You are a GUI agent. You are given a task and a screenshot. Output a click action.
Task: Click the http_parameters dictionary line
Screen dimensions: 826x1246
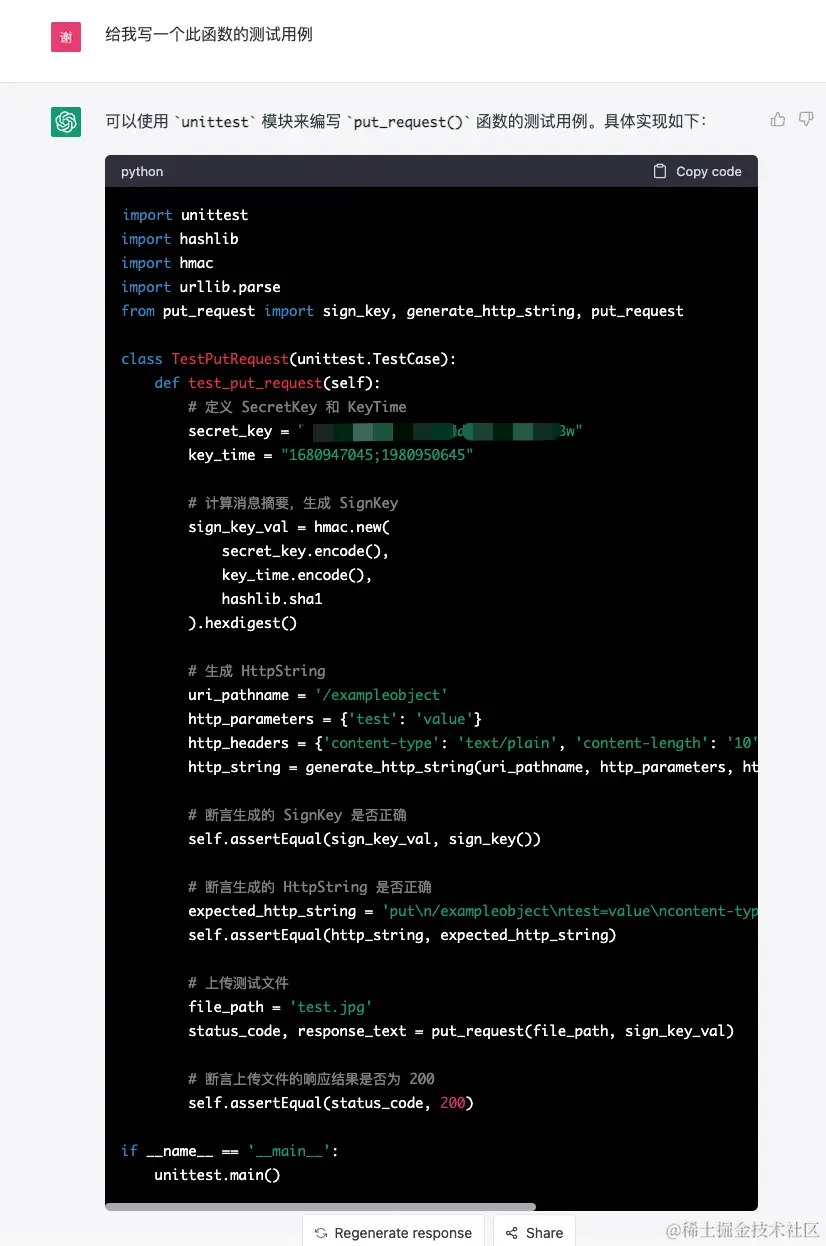[x=335, y=719]
